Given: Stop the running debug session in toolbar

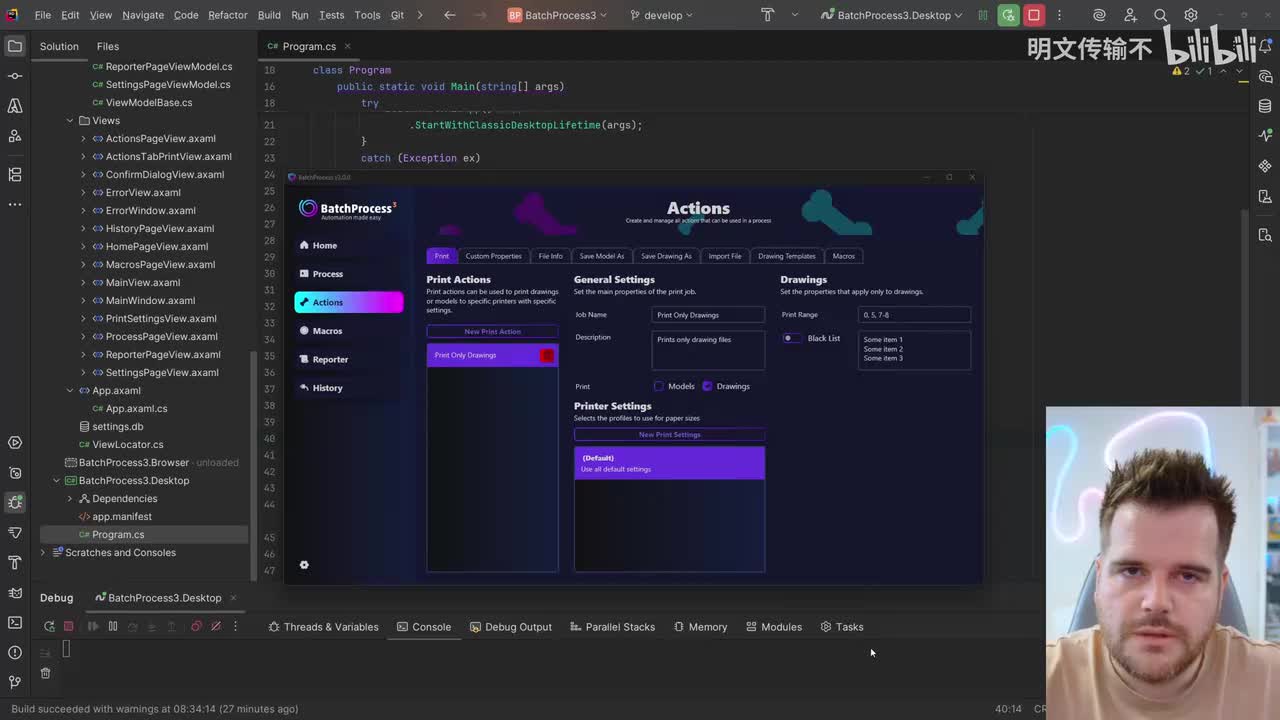Looking at the screenshot, I should tap(1034, 15).
